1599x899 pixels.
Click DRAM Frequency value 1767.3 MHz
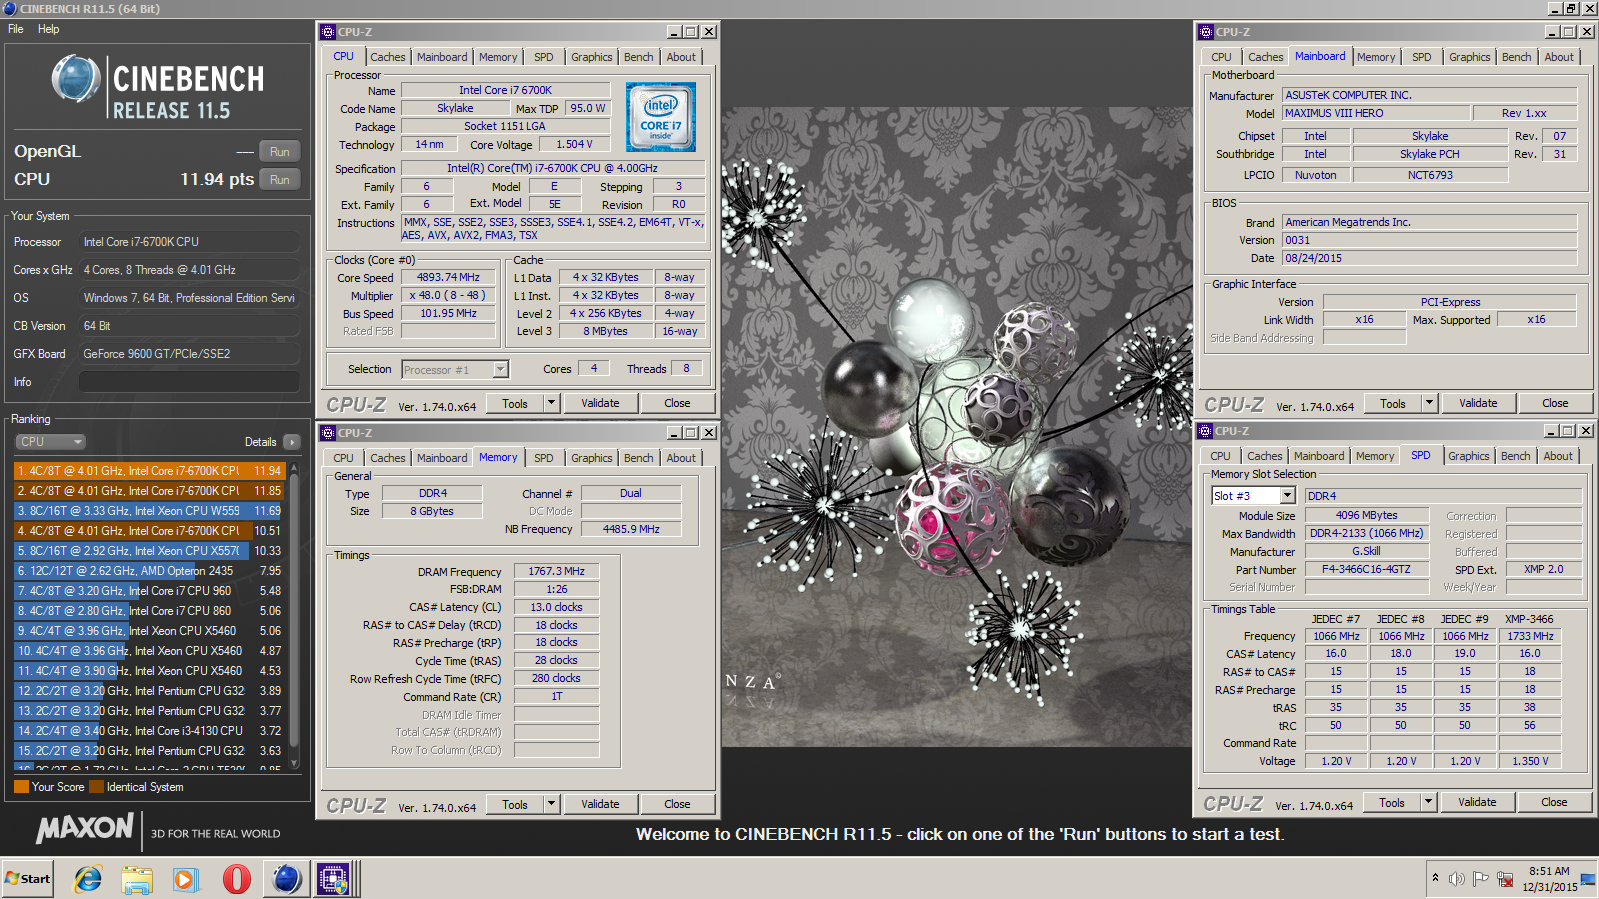pos(556,571)
